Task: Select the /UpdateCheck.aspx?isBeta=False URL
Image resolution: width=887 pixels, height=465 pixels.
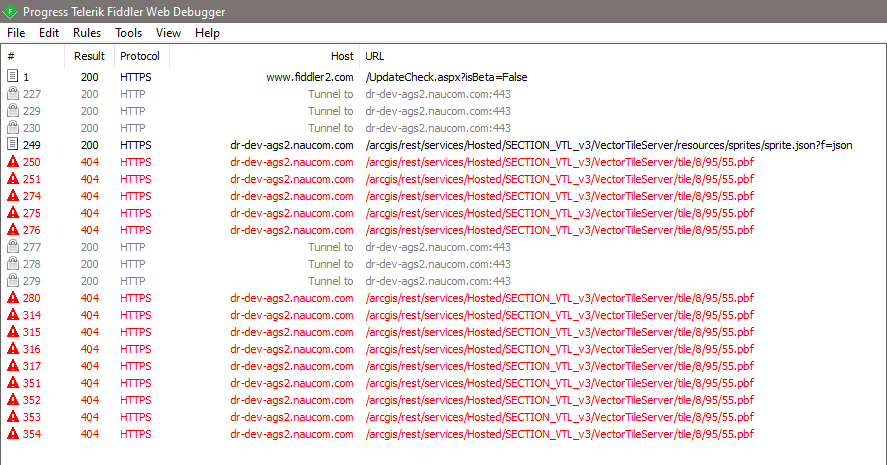Action: pyautogui.click(x=446, y=77)
